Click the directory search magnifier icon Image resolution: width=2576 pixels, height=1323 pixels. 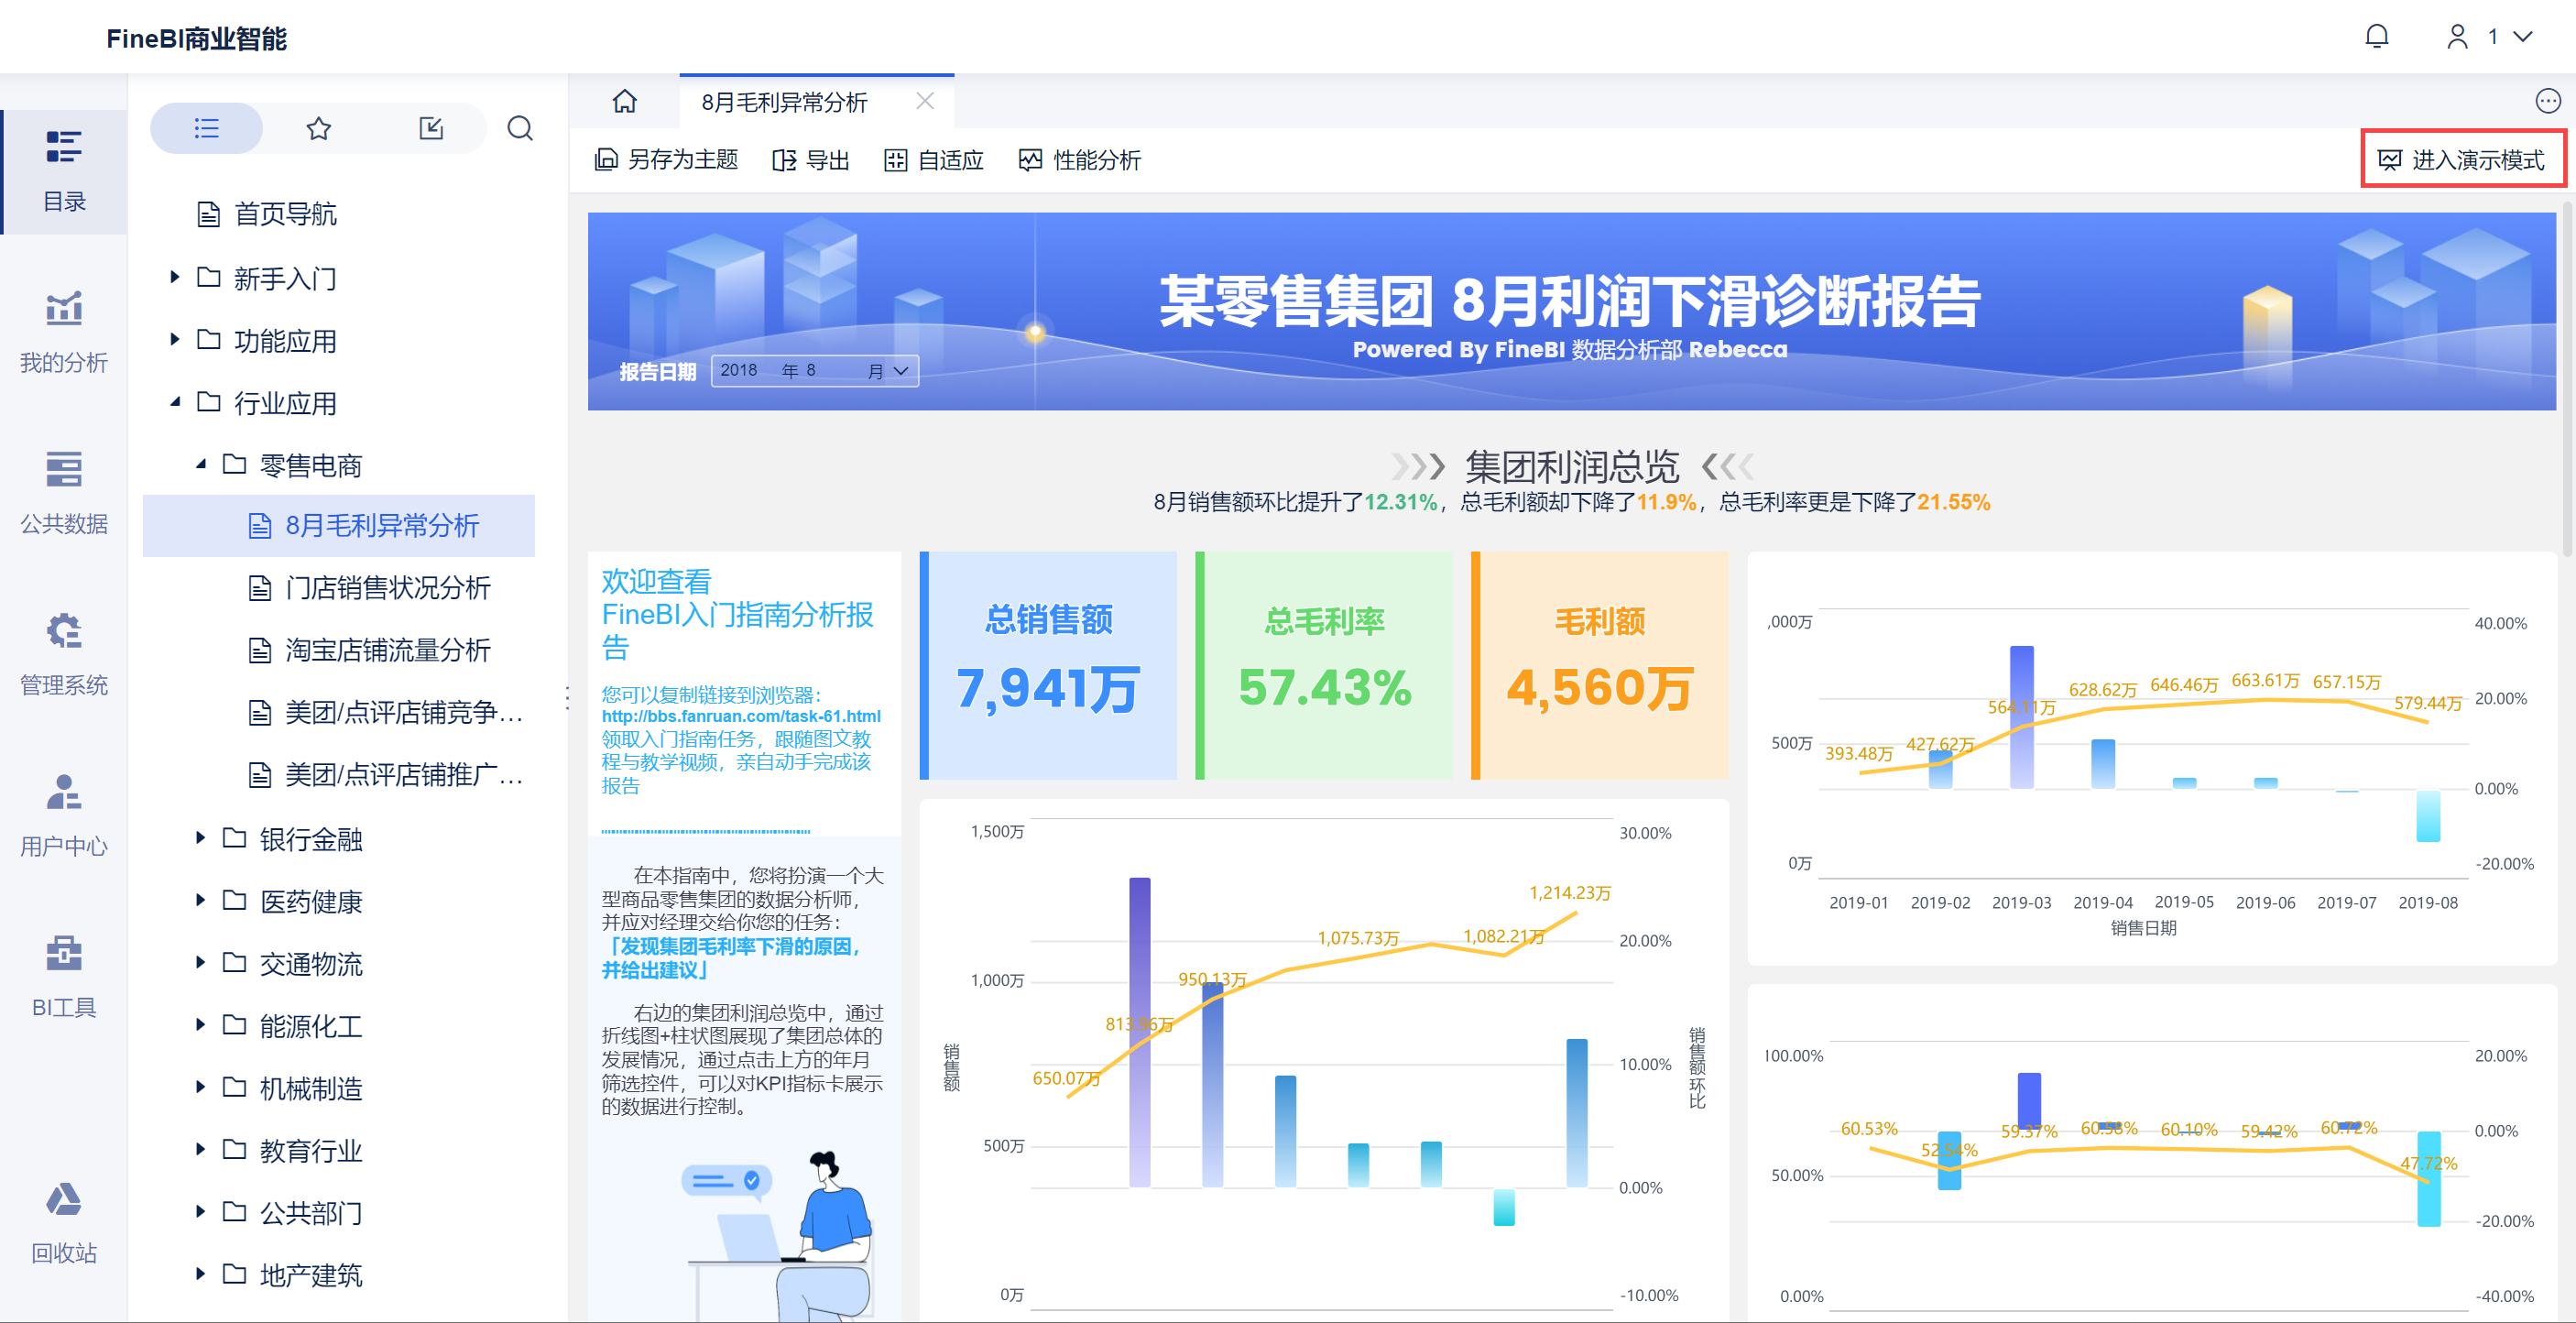(519, 128)
